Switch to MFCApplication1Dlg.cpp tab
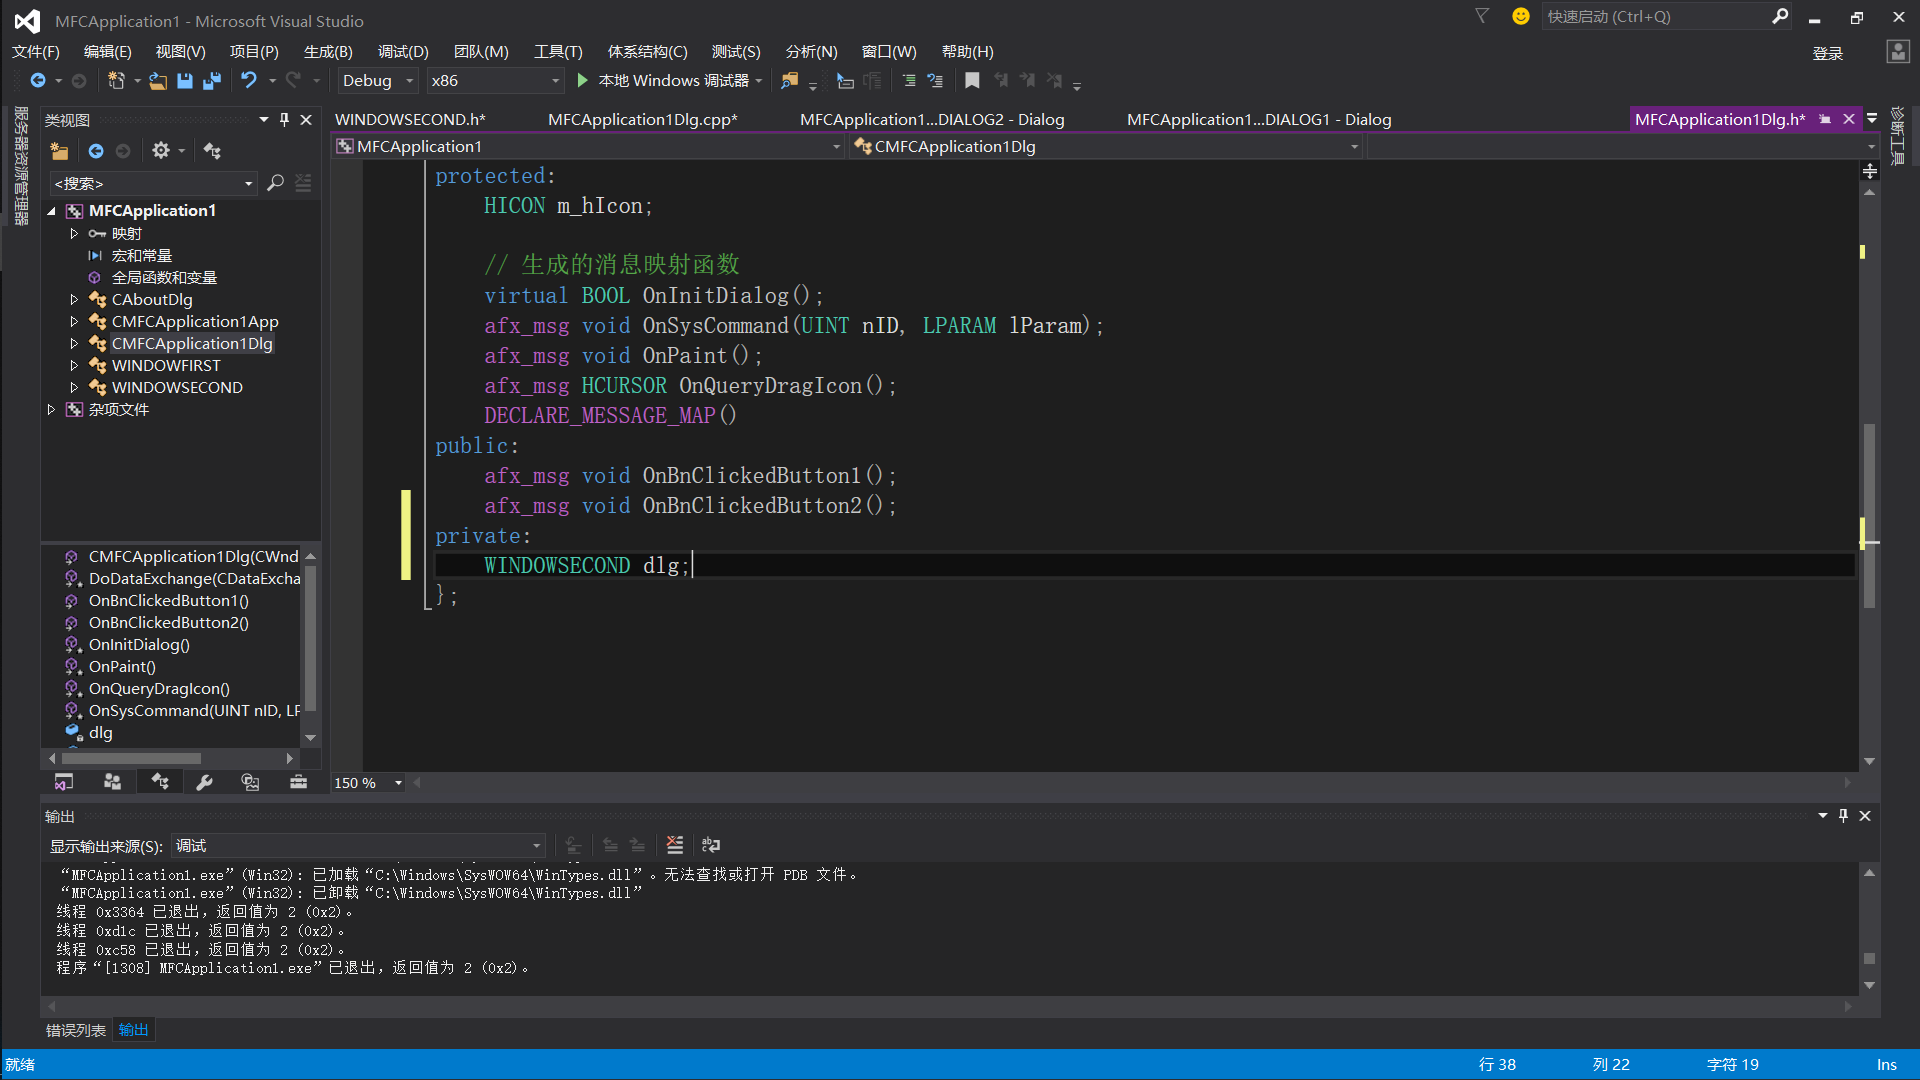 (x=642, y=119)
